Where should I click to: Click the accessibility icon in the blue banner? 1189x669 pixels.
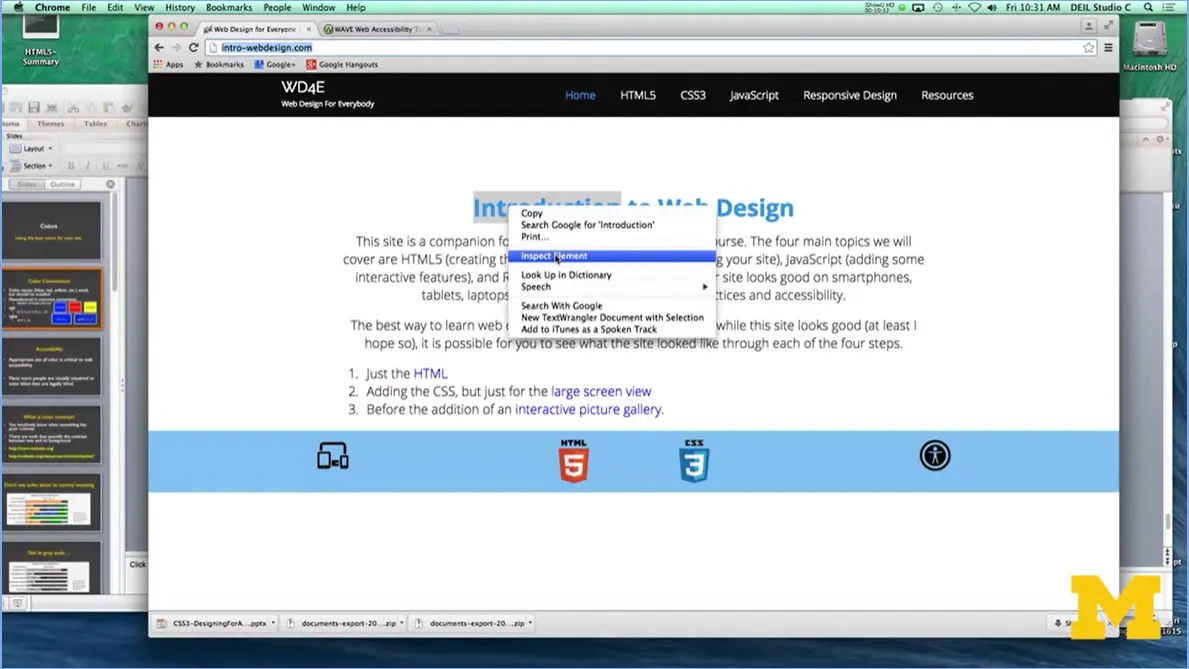pos(934,455)
